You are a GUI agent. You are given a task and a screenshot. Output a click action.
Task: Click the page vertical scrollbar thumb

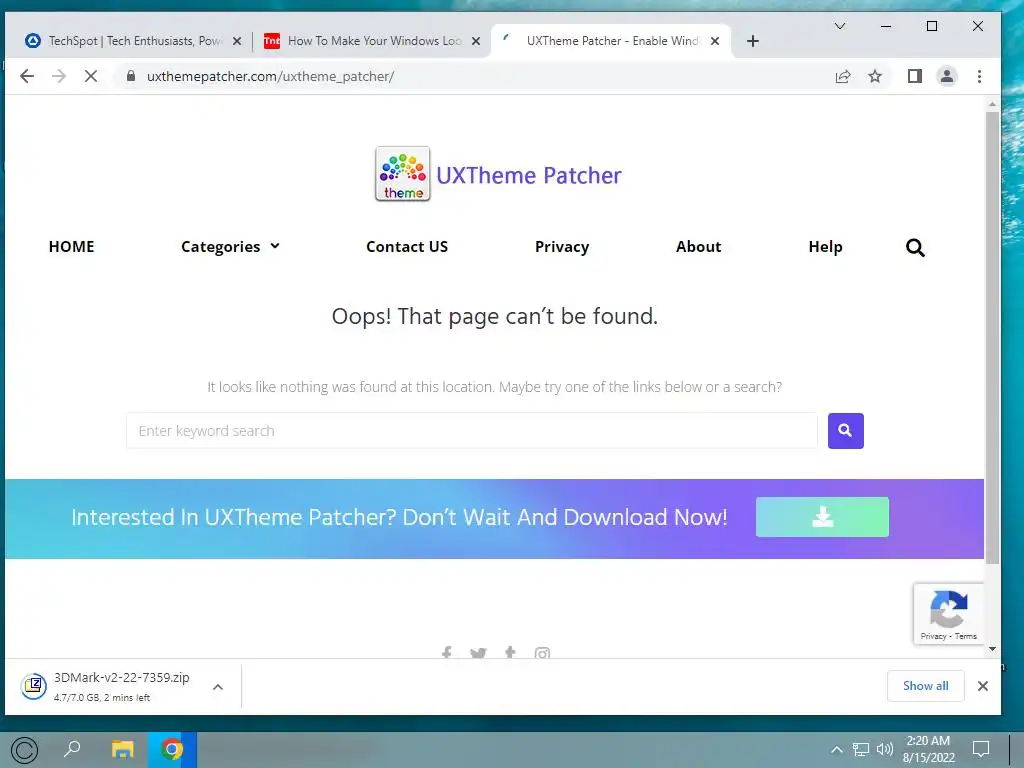pyautogui.click(x=993, y=337)
